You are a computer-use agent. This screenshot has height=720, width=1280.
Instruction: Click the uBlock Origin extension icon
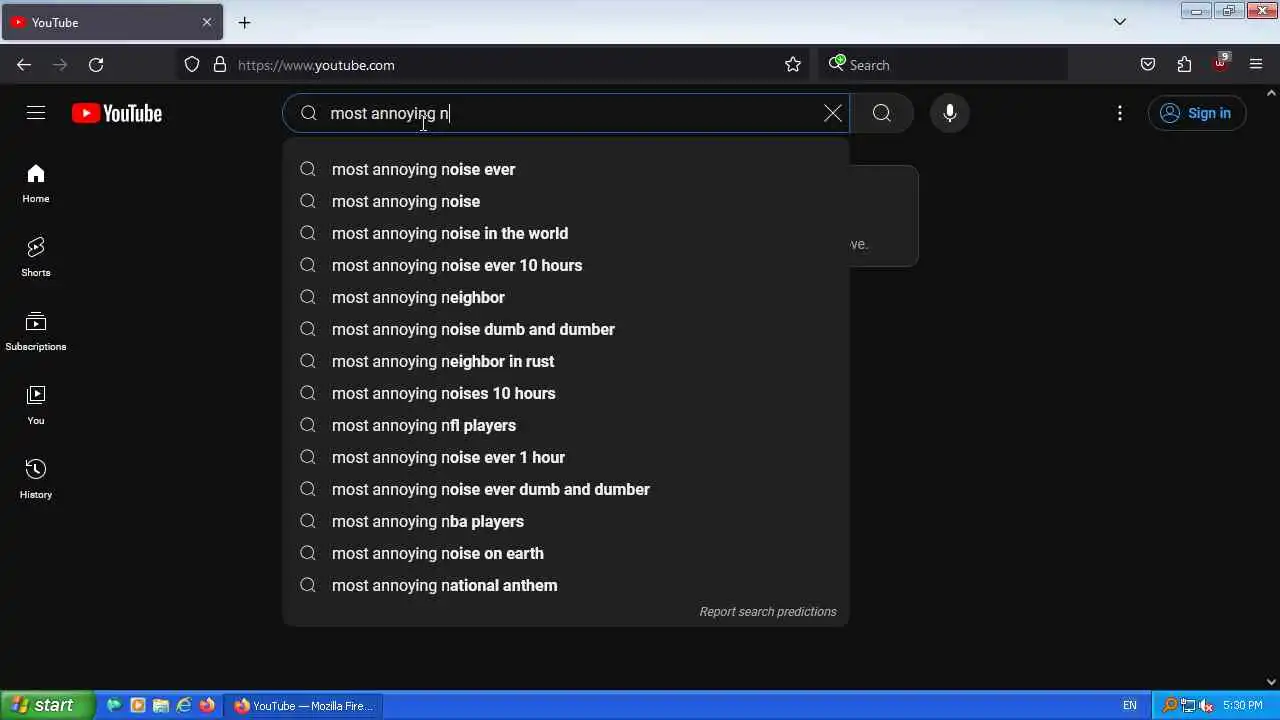click(1220, 65)
